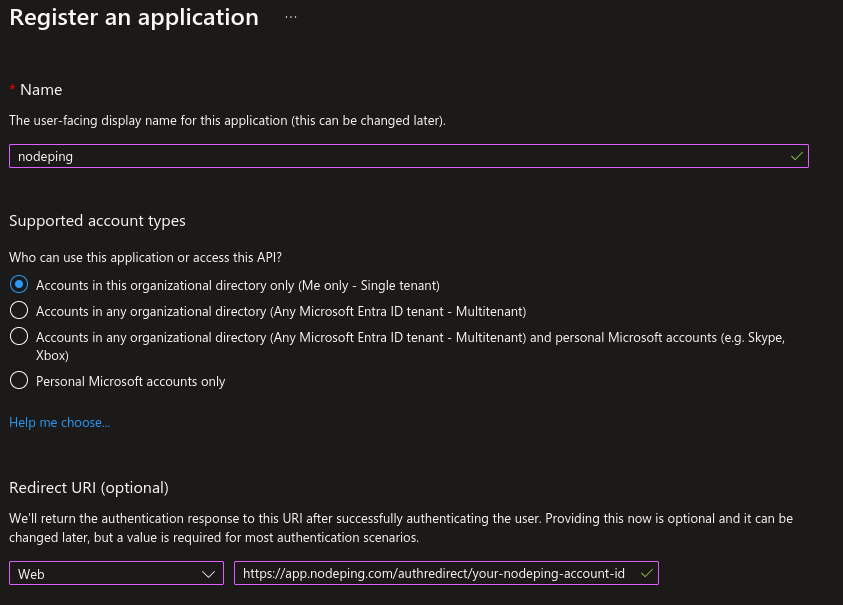
Task: Open the Web platform dropdown
Action: [115, 574]
